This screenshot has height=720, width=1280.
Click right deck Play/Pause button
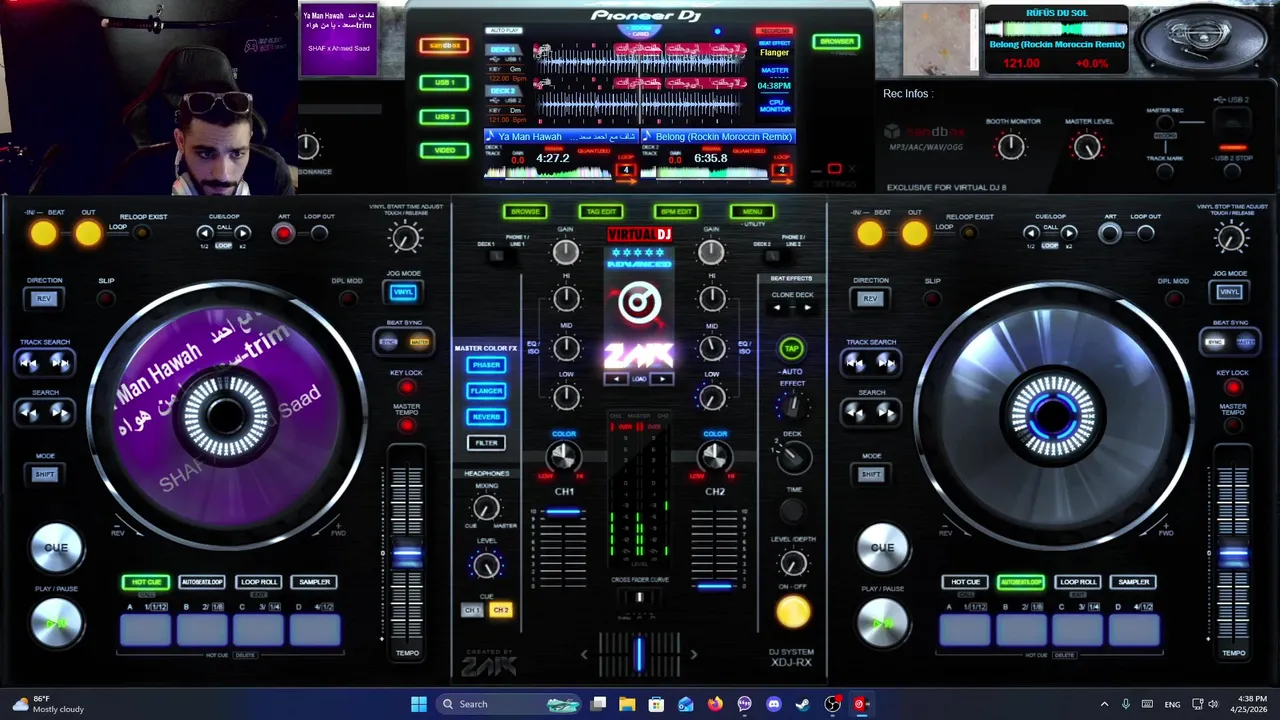click(x=882, y=623)
